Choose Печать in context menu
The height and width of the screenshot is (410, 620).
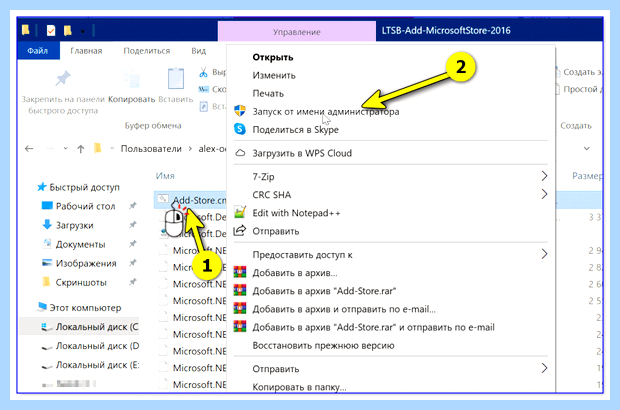pos(268,93)
